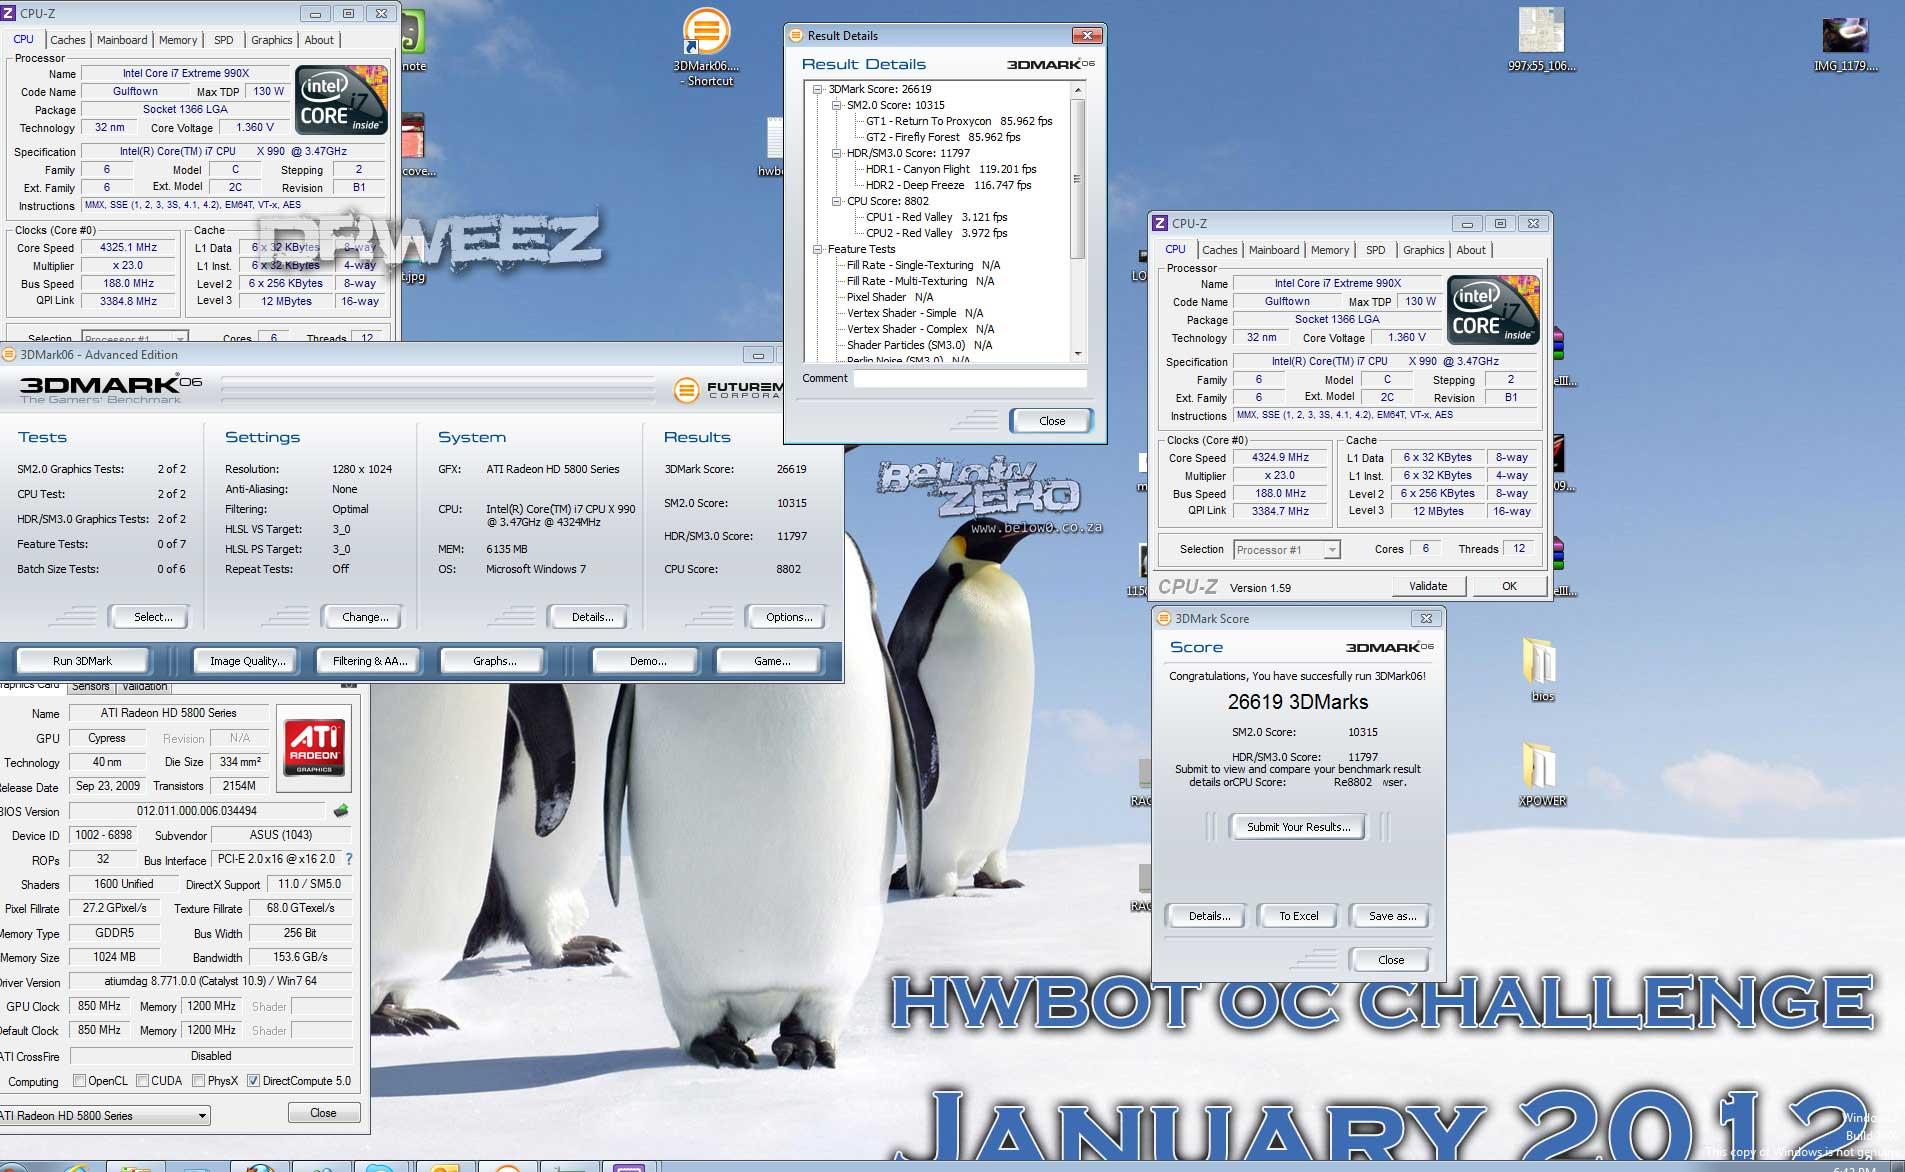Click the BIOS save chip icon in GPU-Z
1905x1172 pixels.
coord(341,810)
